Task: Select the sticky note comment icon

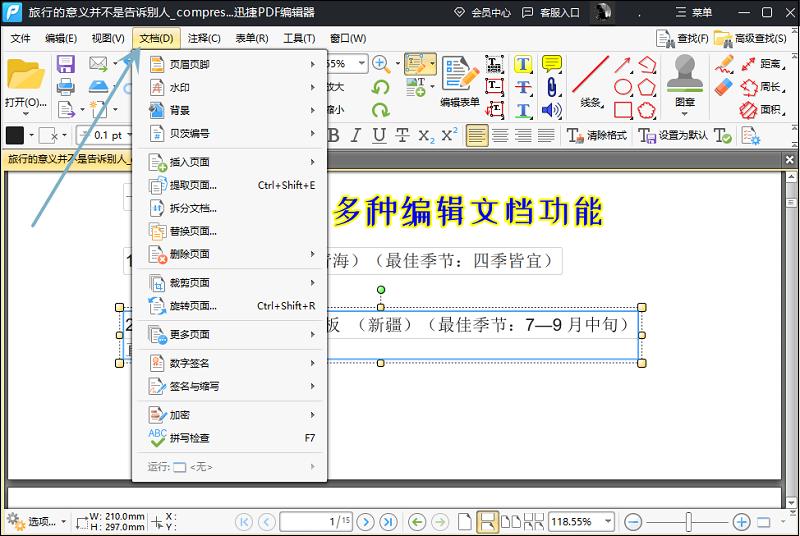Action: pyautogui.click(x=551, y=64)
